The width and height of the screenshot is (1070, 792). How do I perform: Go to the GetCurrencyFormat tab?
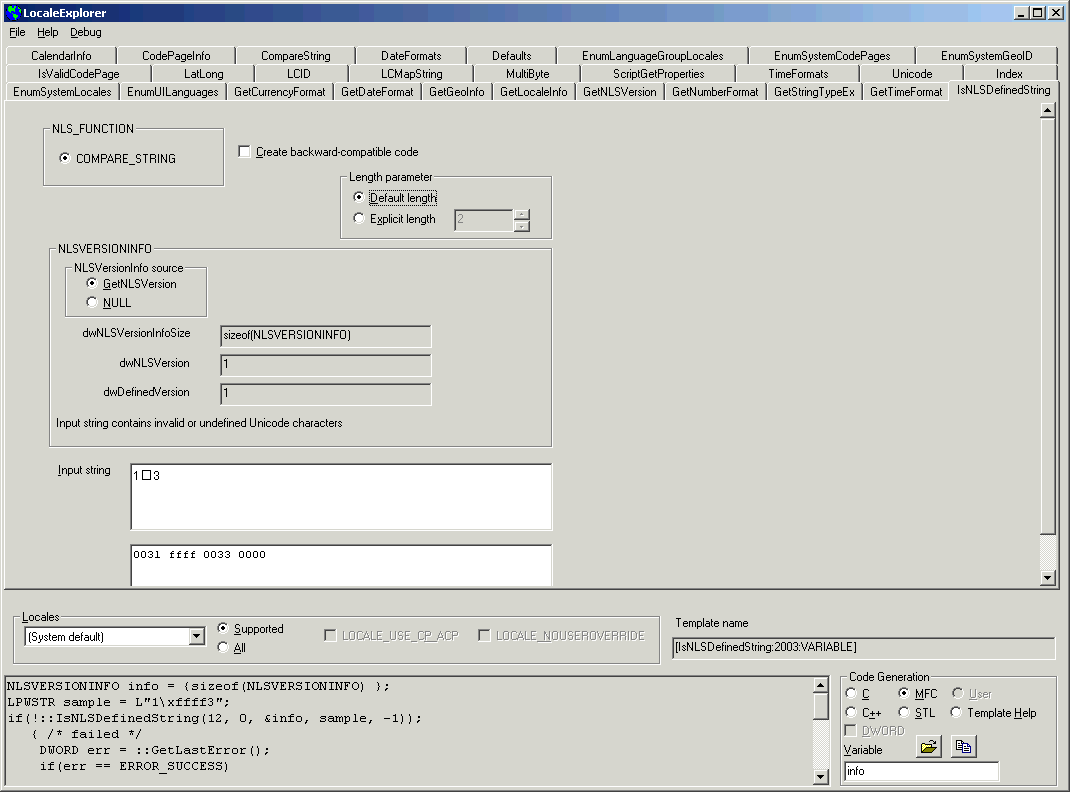pos(280,91)
